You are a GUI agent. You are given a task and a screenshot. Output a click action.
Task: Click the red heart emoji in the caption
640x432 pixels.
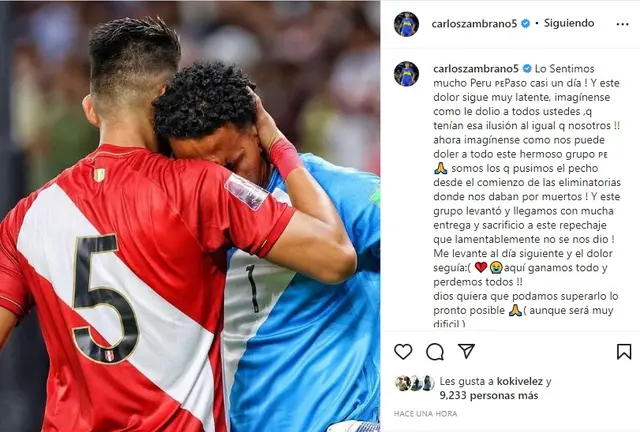click(481, 267)
